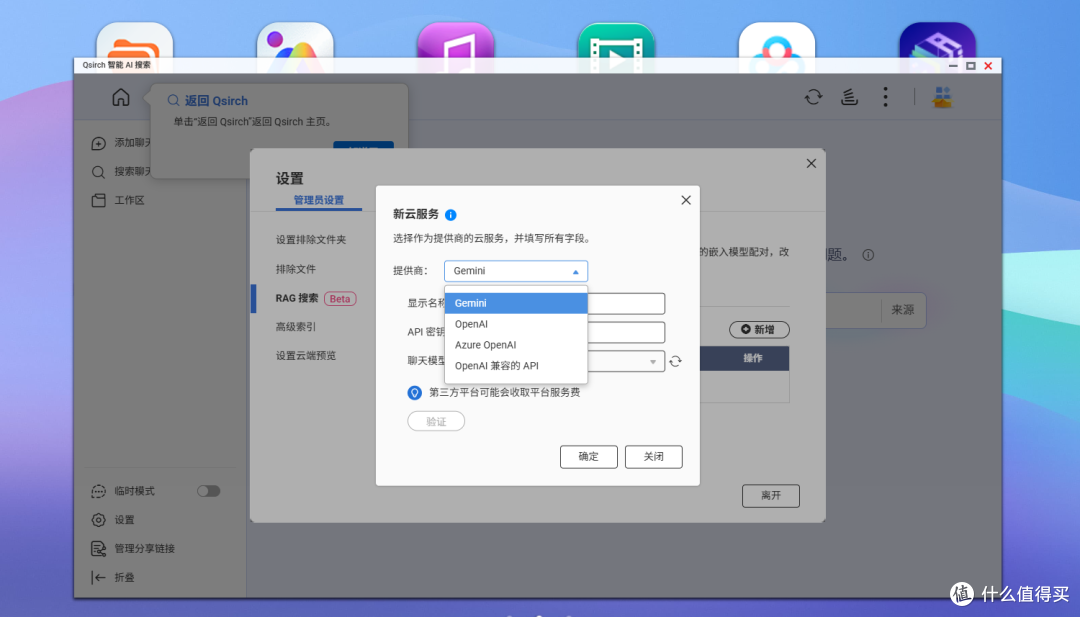Viewport: 1080px width, 617px height.
Task: Switch to 管理员设置 tab
Action: pos(318,200)
